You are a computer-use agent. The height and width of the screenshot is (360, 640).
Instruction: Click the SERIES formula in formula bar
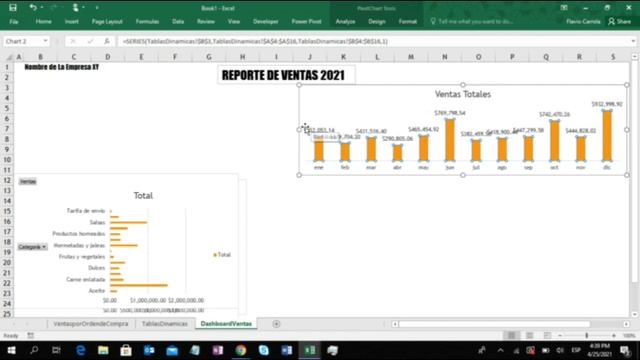[255, 41]
